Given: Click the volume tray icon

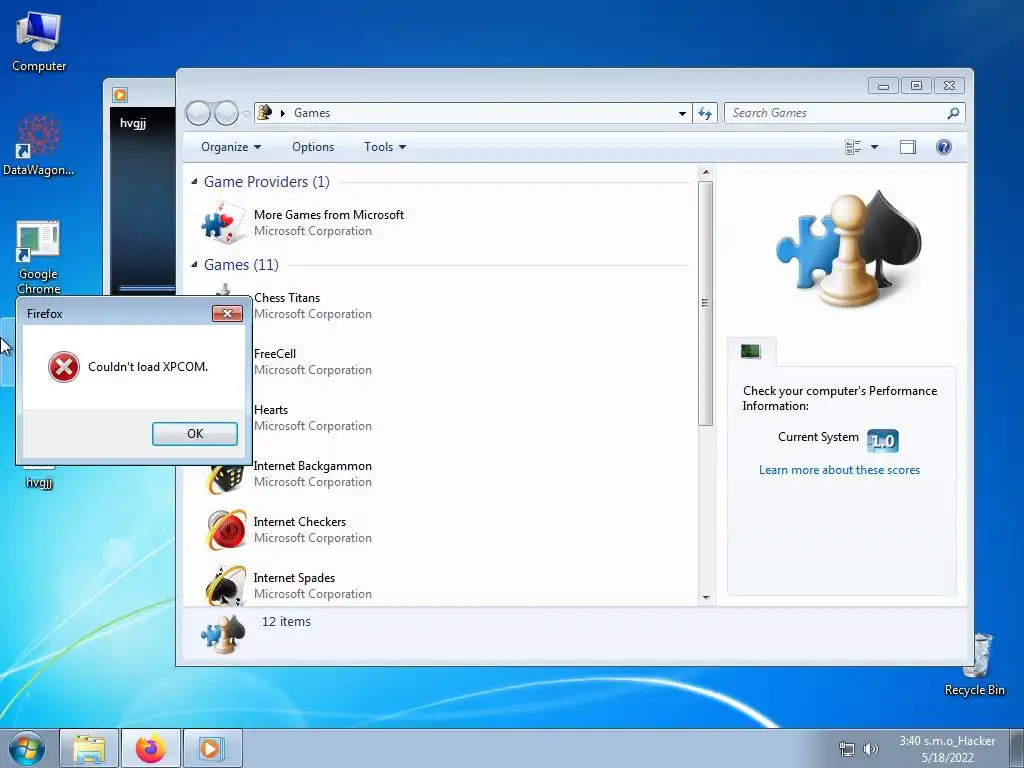Looking at the screenshot, I should point(871,749).
